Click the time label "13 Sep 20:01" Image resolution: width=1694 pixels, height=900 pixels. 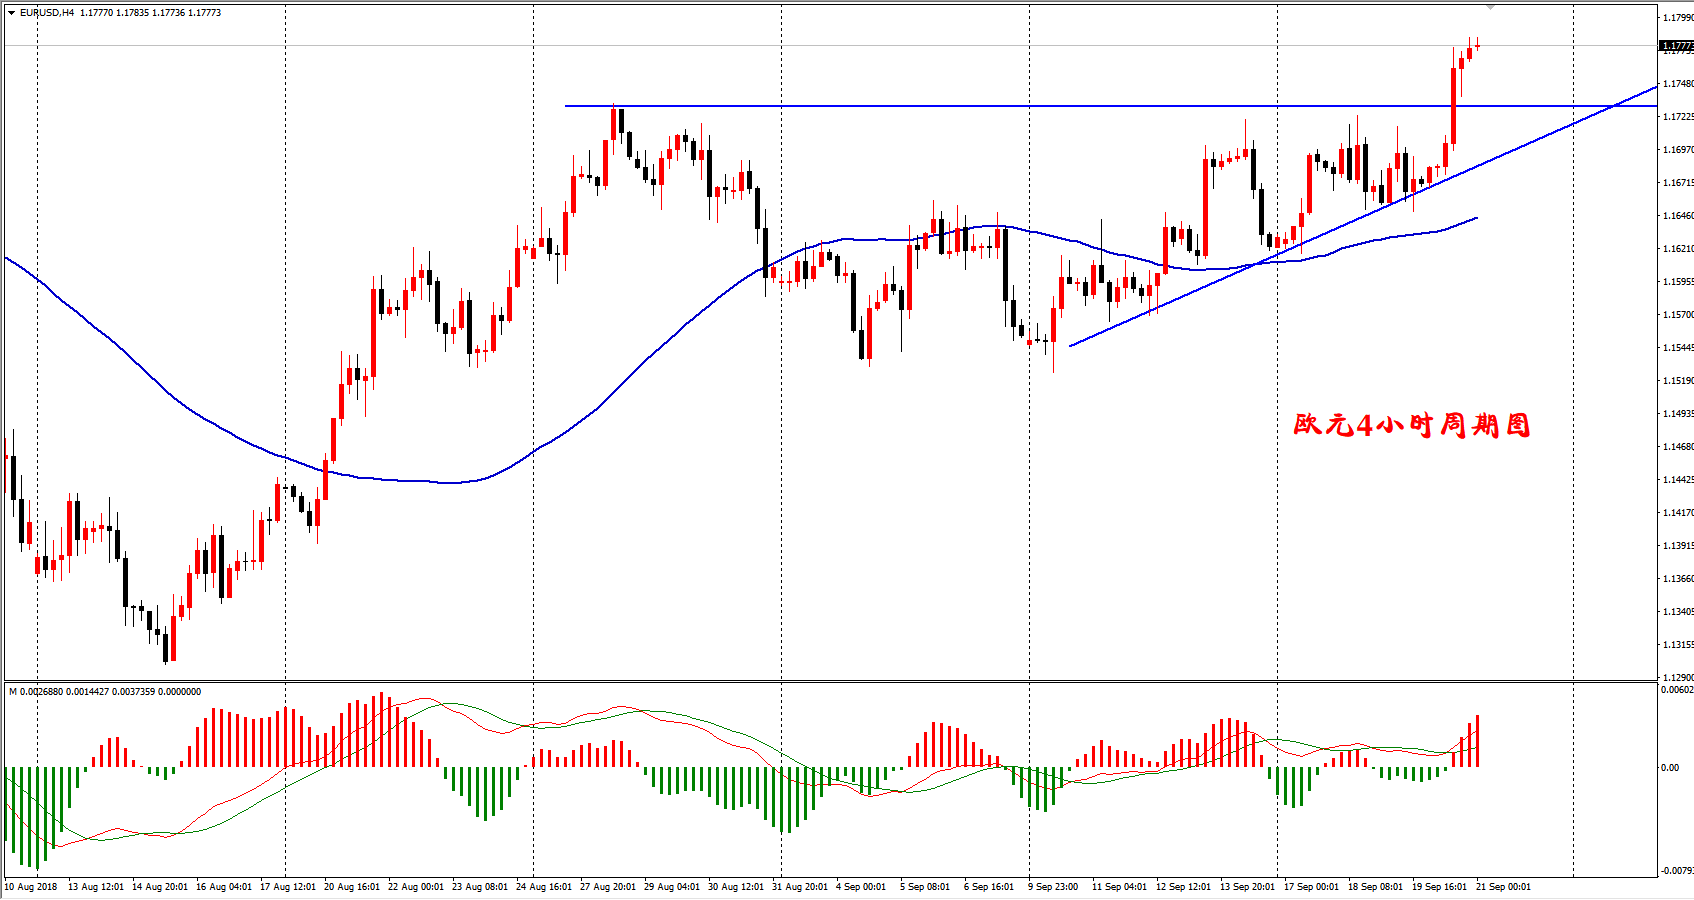click(1248, 887)
